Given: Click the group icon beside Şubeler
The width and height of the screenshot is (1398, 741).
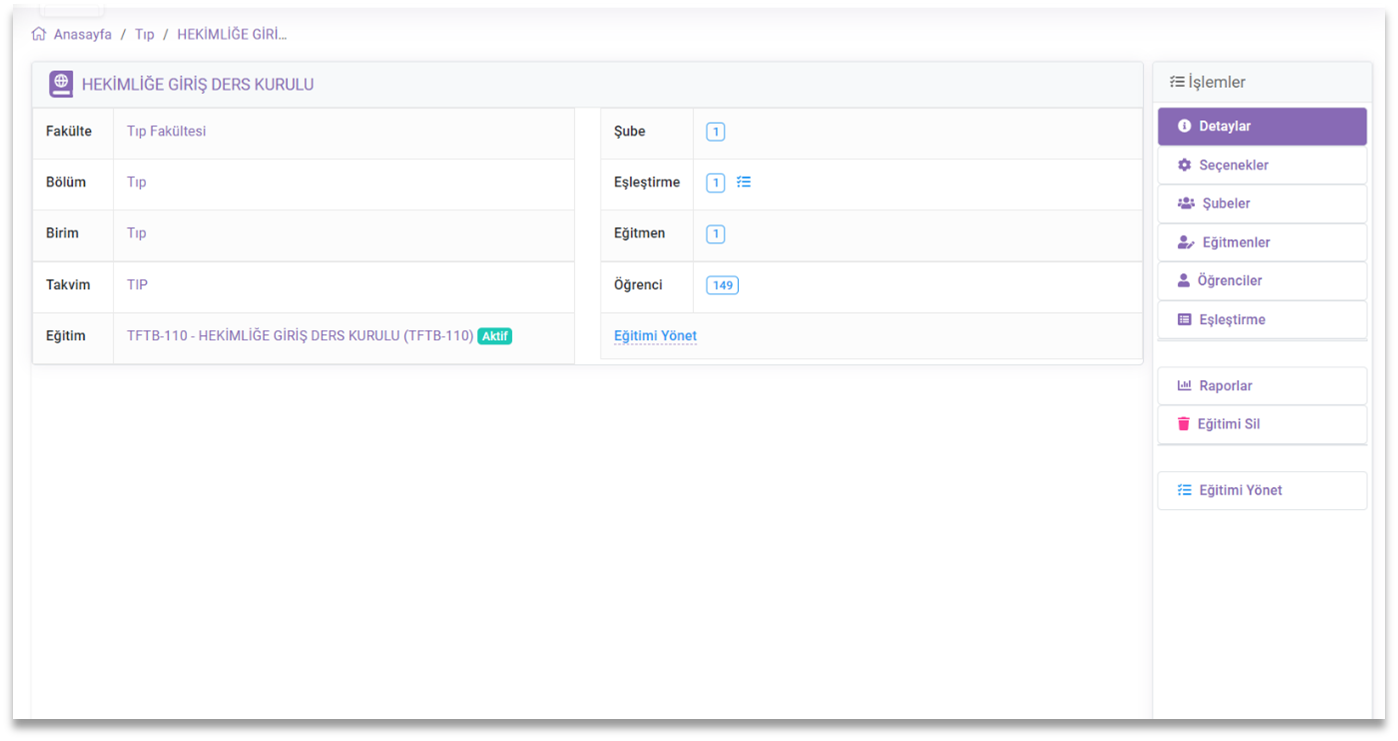Looking at the screenshot, I should (x=1186, y=203).
